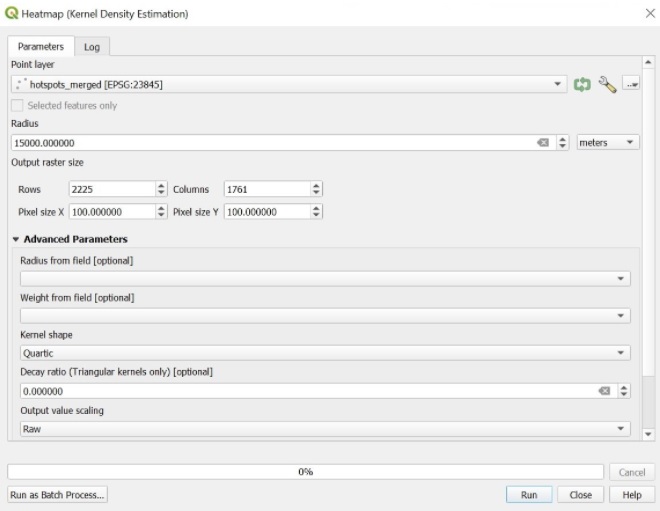Switch to the Log tab
Viewport: 660px width, 511px height.
coord(91,47)
